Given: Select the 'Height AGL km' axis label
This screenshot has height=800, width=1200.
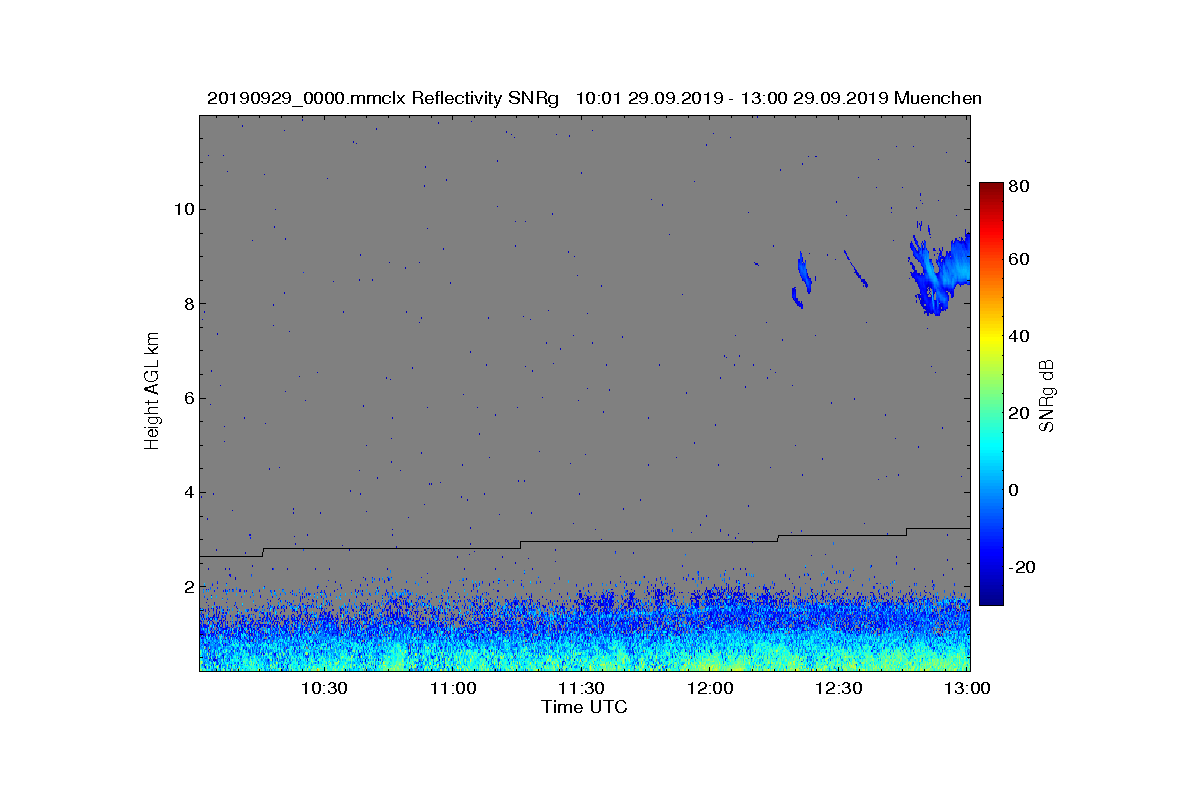Looking at the screenshot, I should 153,391.
